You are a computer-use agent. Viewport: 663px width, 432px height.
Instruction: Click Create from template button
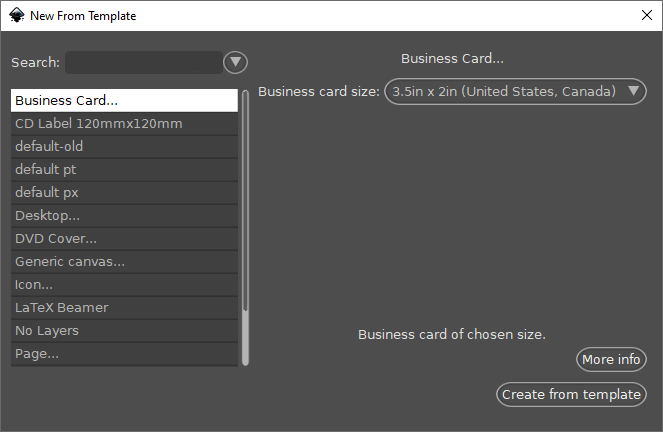click(x=571, y=395)
